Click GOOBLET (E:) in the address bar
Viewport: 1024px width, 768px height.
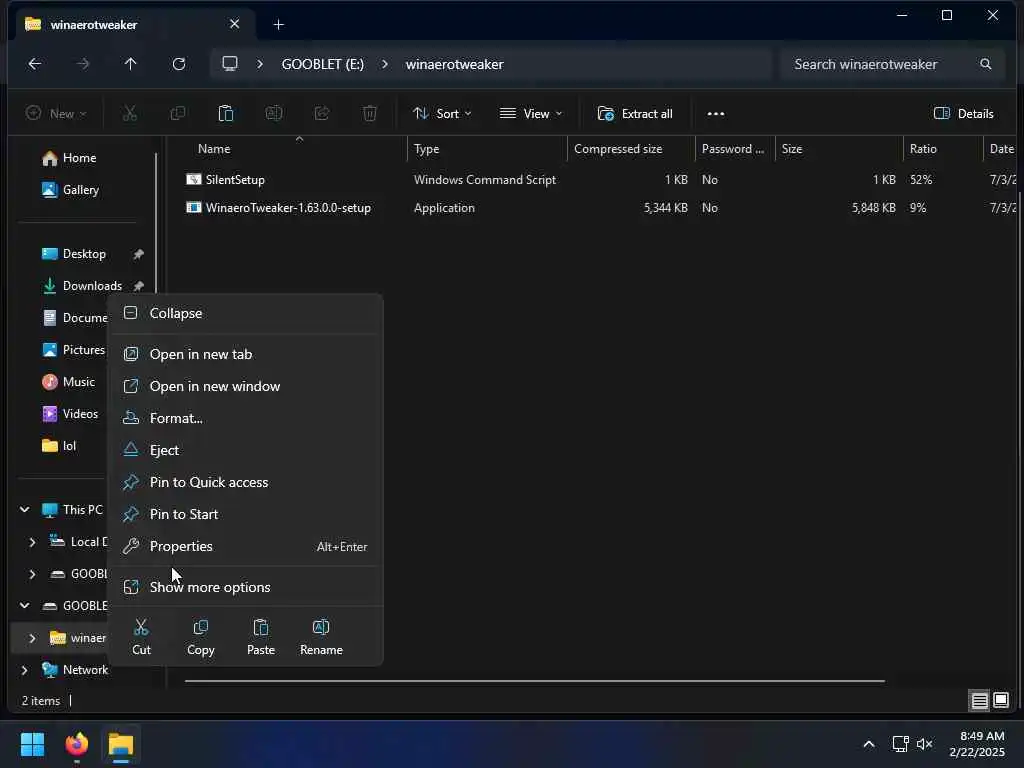323,64
